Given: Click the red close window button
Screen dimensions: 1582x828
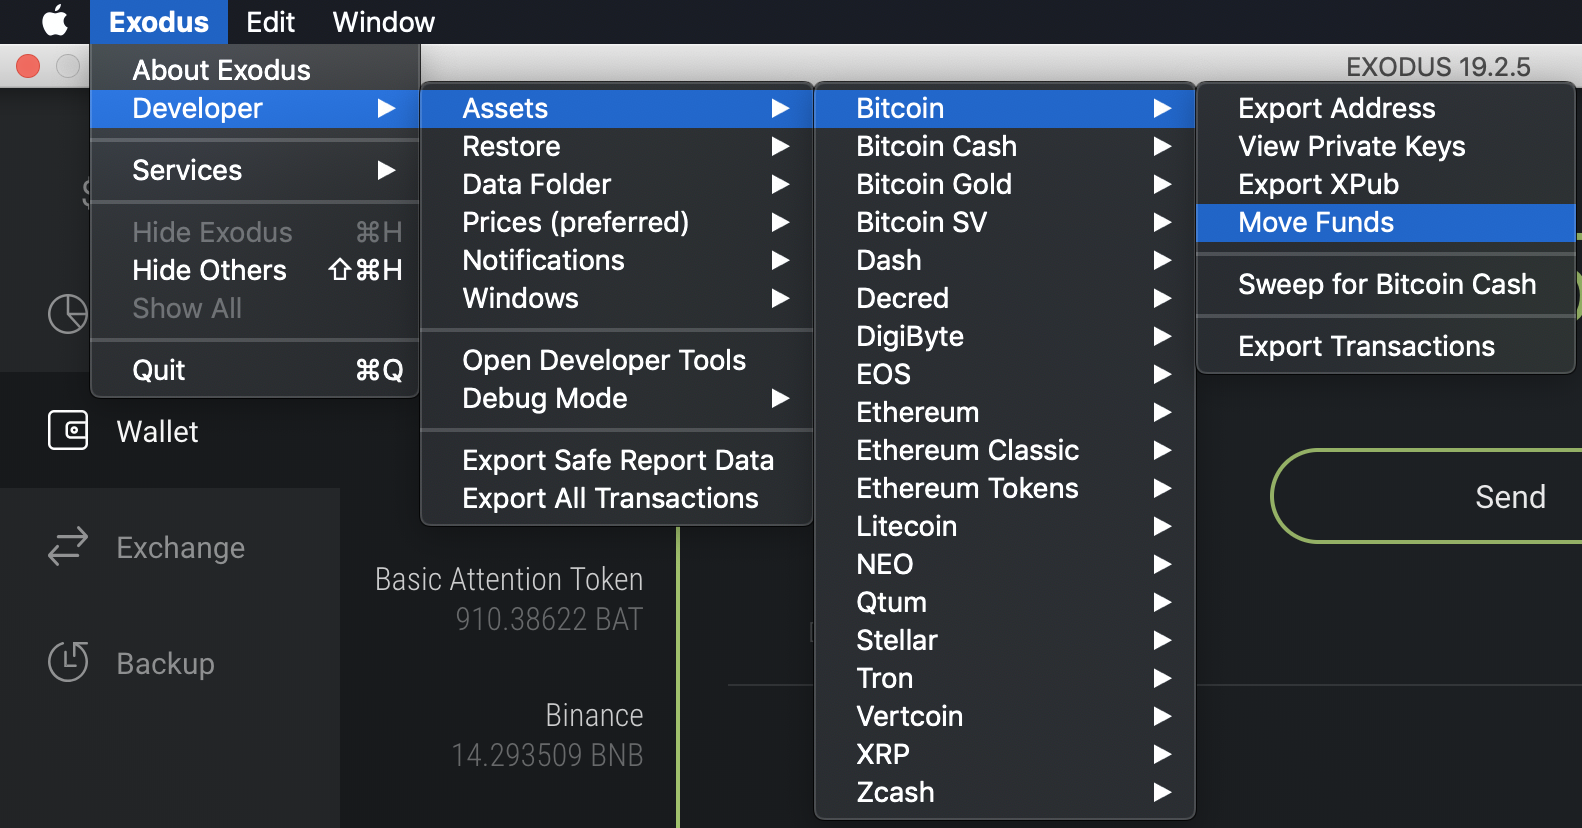Looking at the screenshot, I should point(28,66).
